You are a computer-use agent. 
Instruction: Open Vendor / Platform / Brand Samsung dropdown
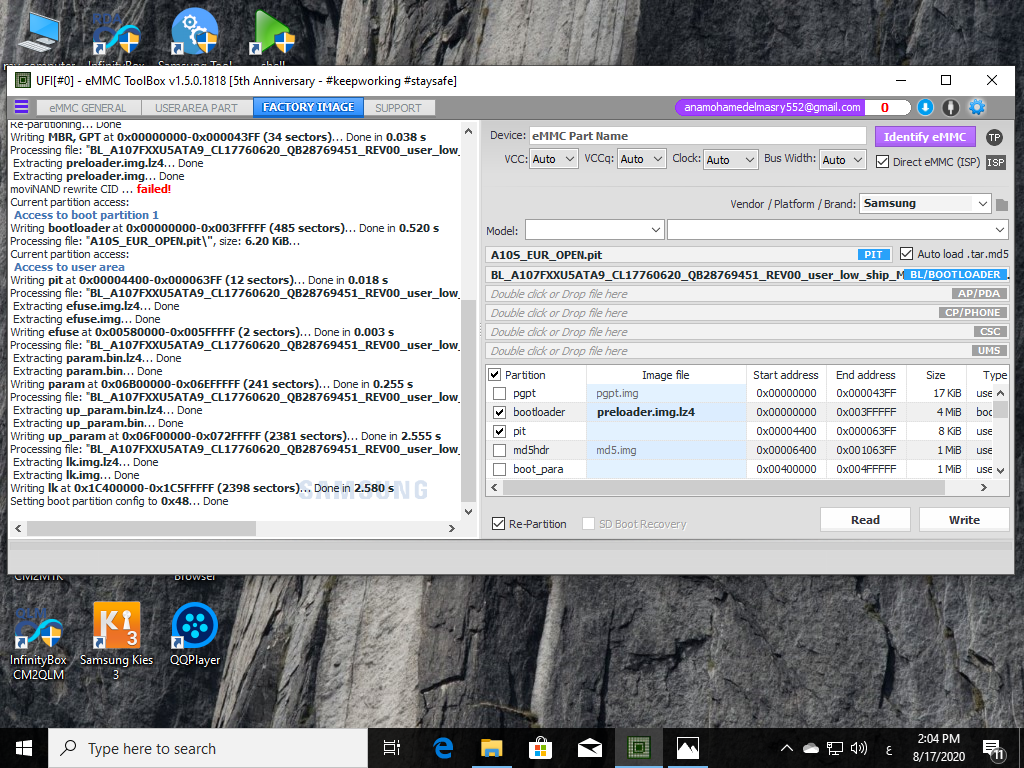[925, 204]
